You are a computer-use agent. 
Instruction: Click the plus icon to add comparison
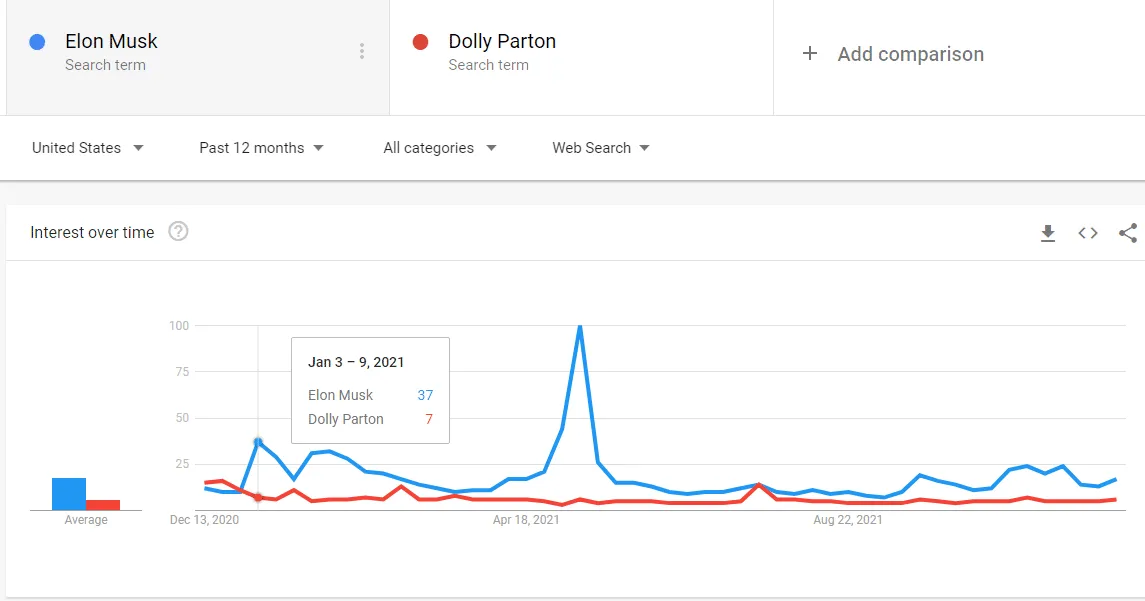pyautogui.click(x=810, y=54)
